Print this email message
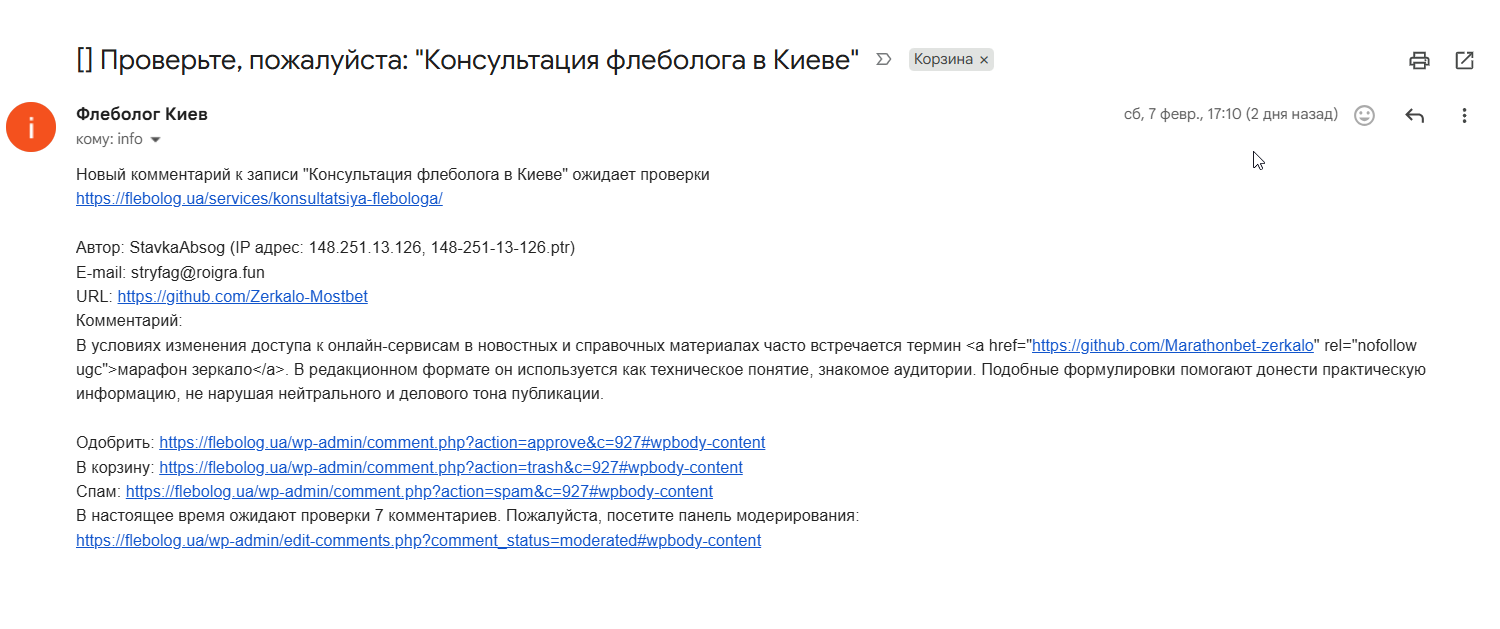The width and height of the screenshot is (1500, 629). (1419, 61)
